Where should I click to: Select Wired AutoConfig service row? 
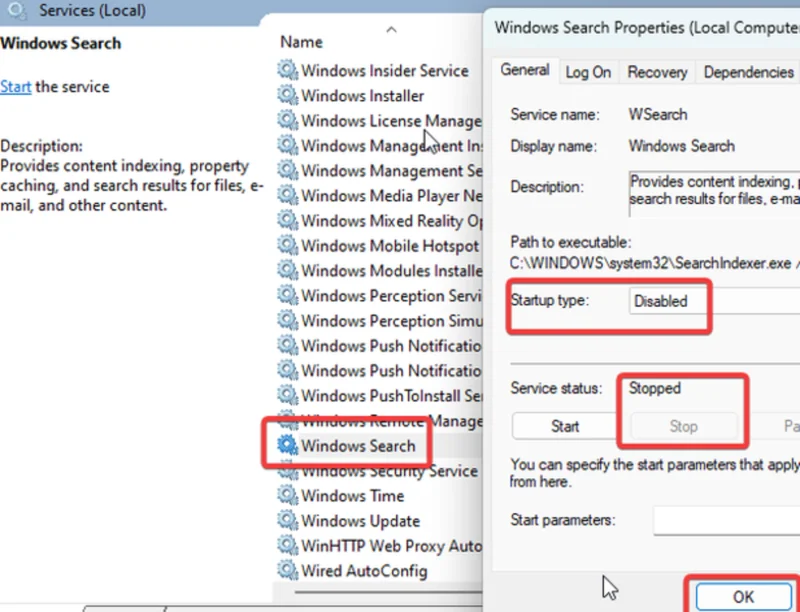pyautogui.click(x=380, y=571)
